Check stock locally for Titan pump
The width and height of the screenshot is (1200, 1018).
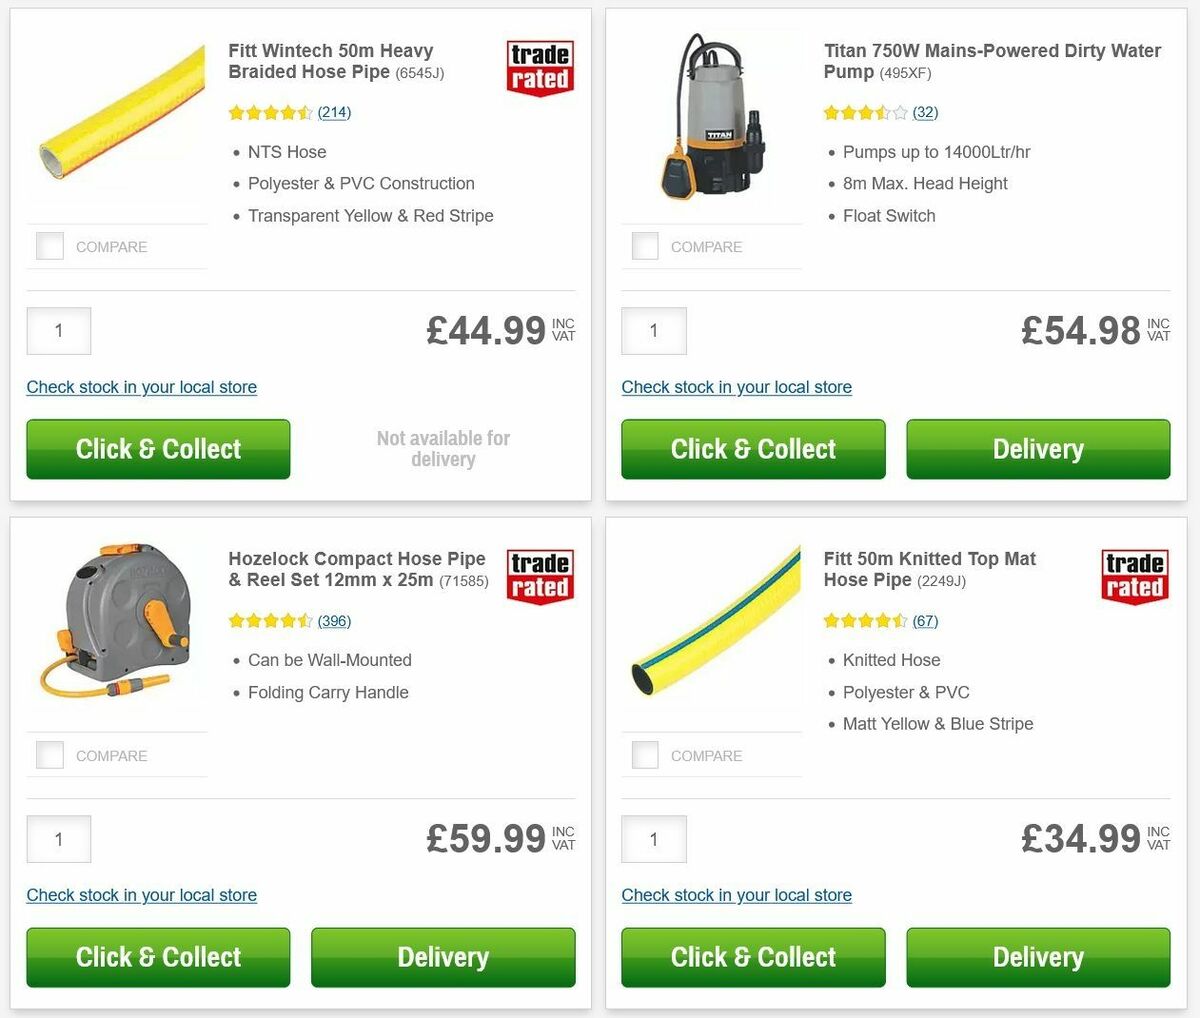coord(737,387)
